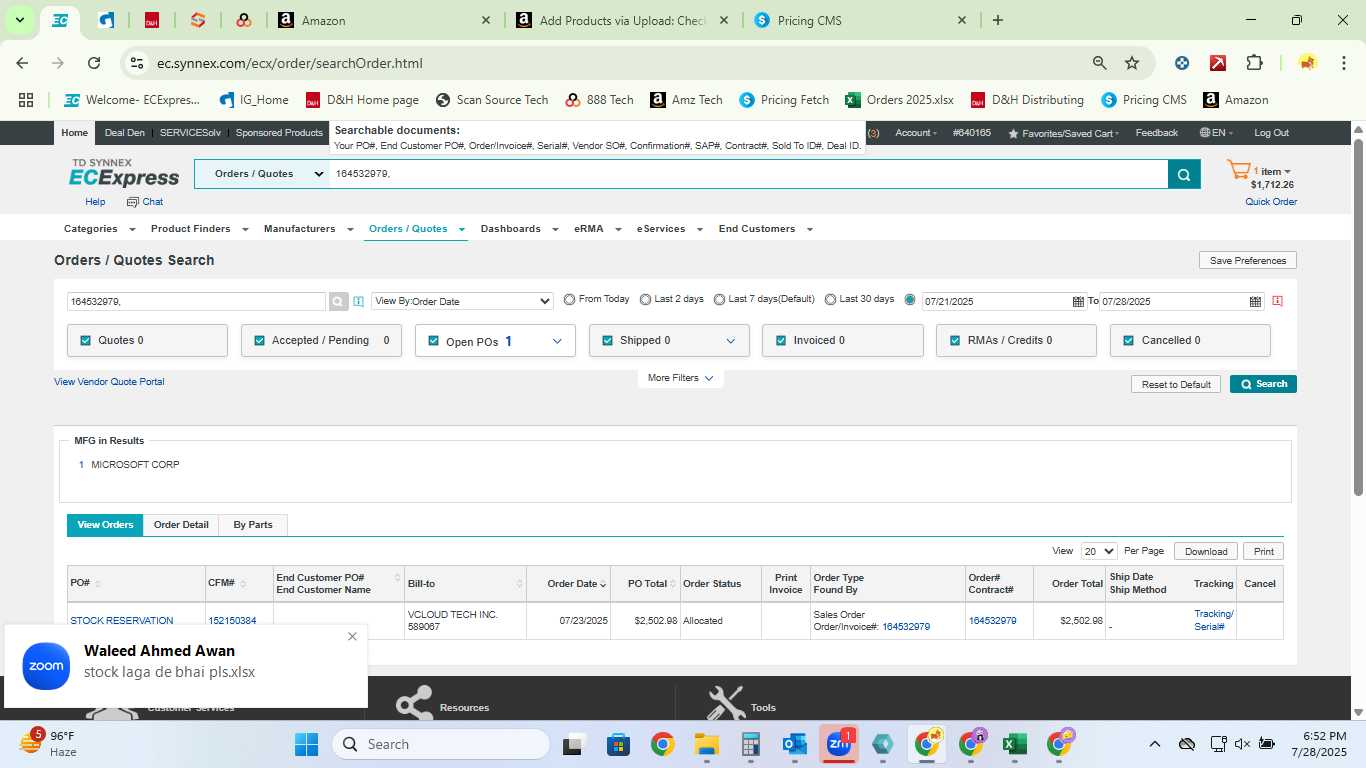This screenshot has height=768, width=1366.
Task: Click the Download button
Action: click(1206, 551)
